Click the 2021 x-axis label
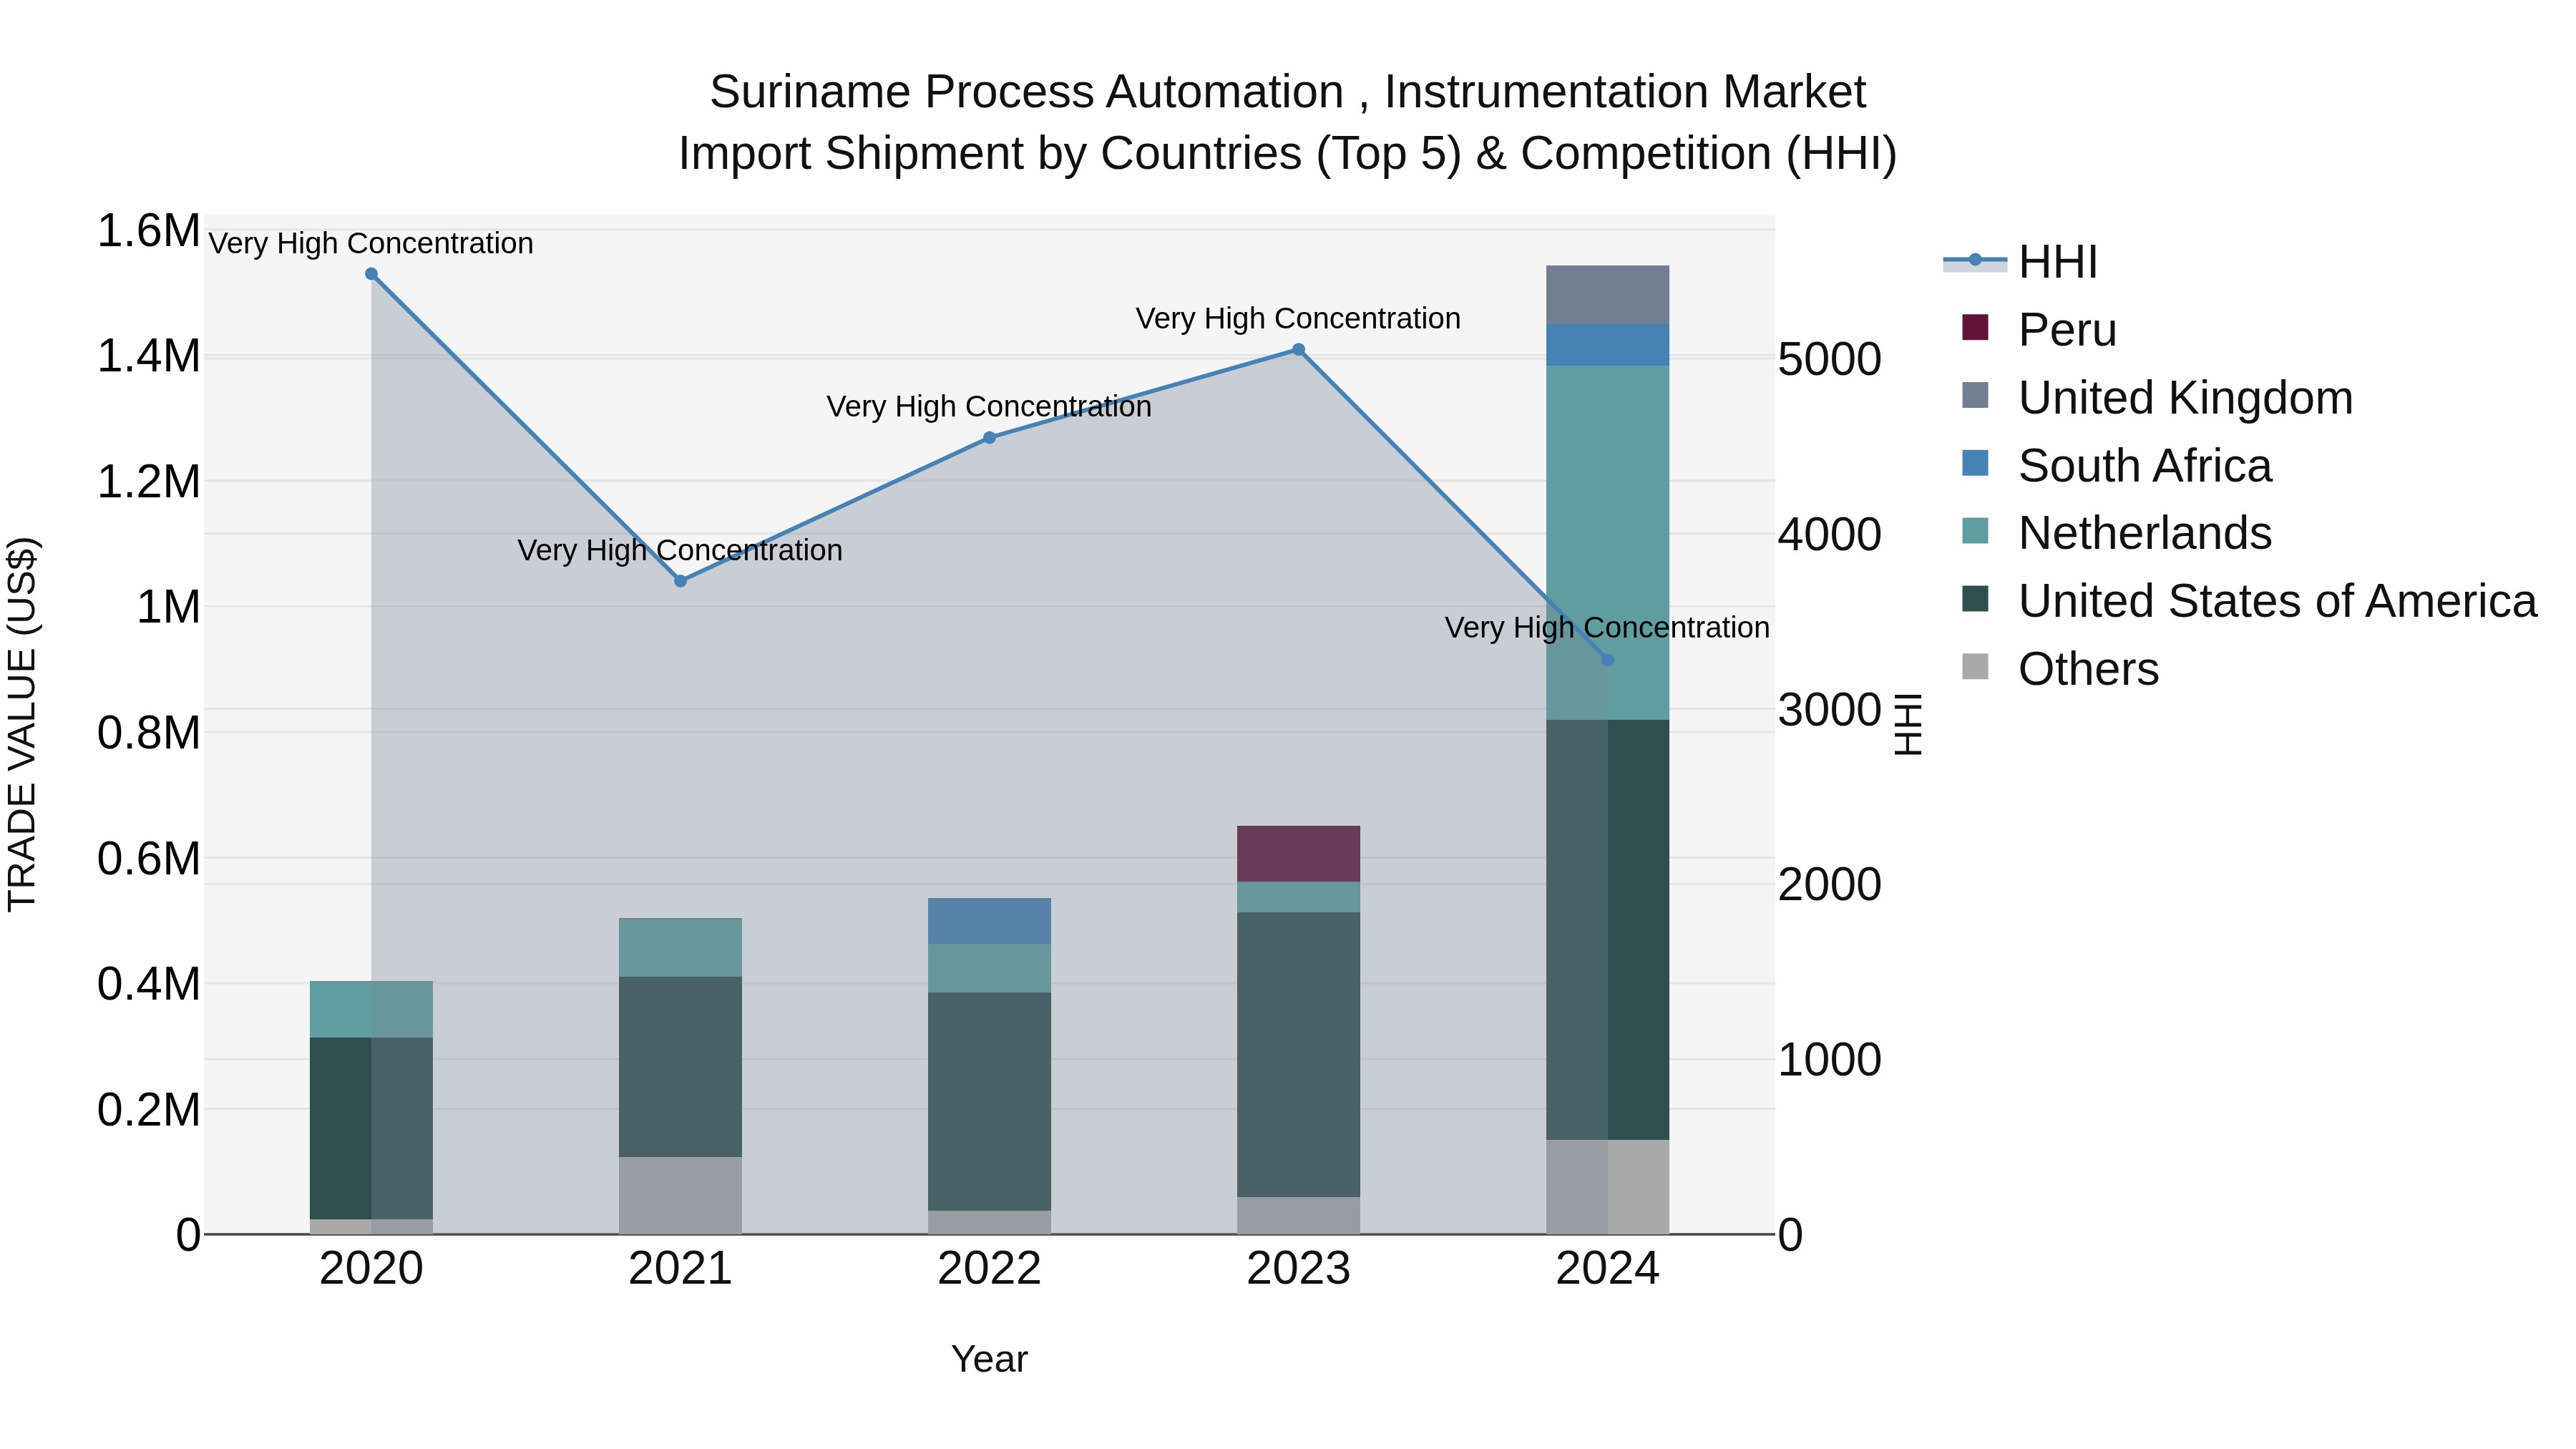 [680, 1269]
